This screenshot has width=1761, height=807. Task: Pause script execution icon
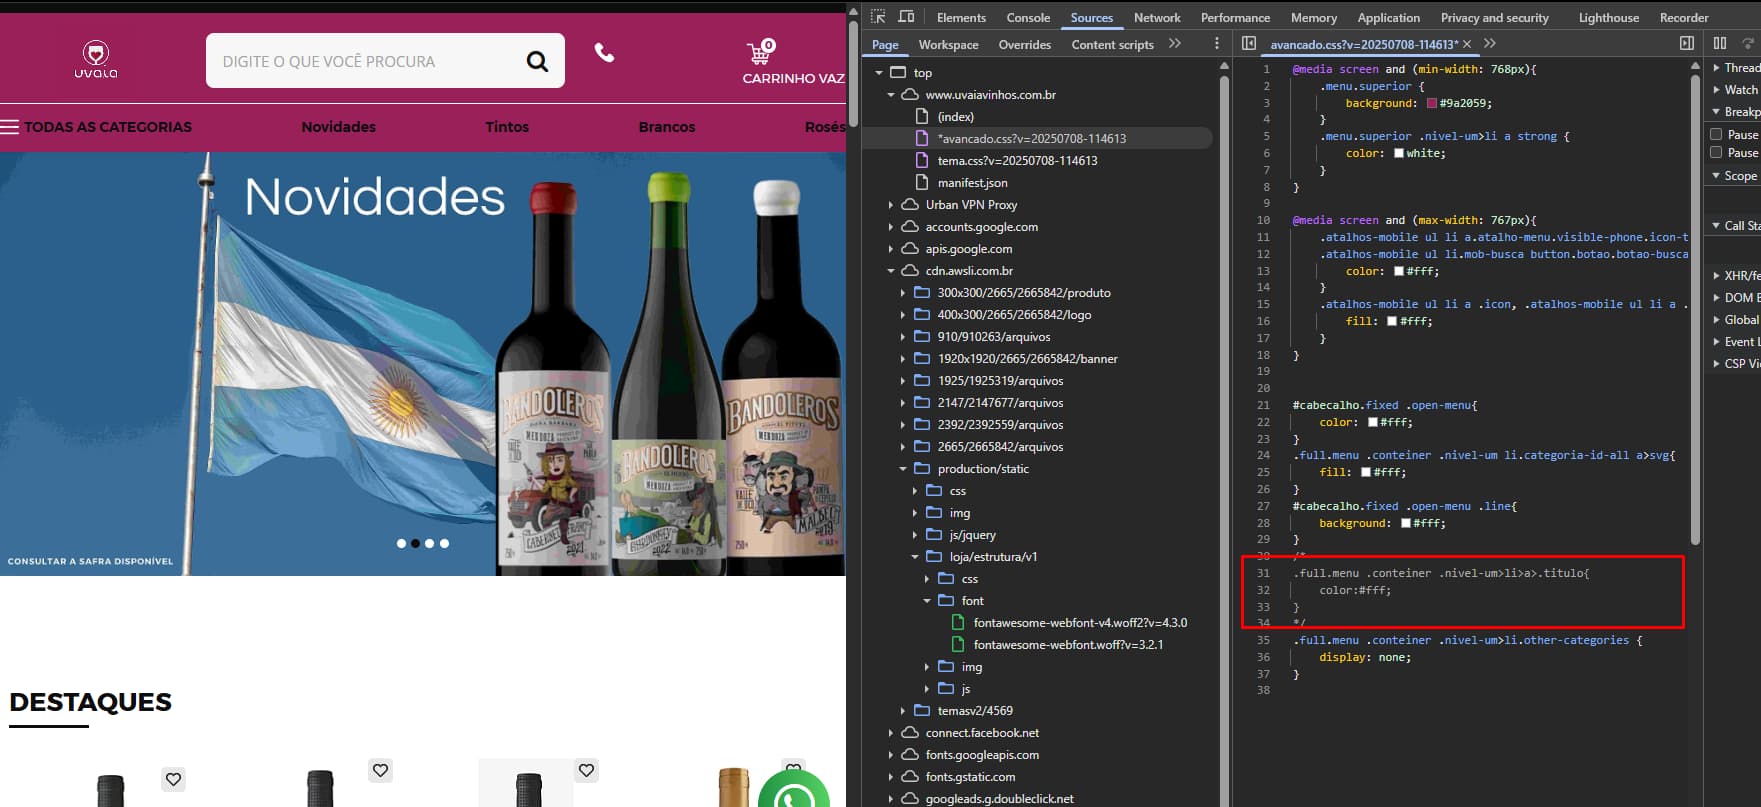(1720, 43)
